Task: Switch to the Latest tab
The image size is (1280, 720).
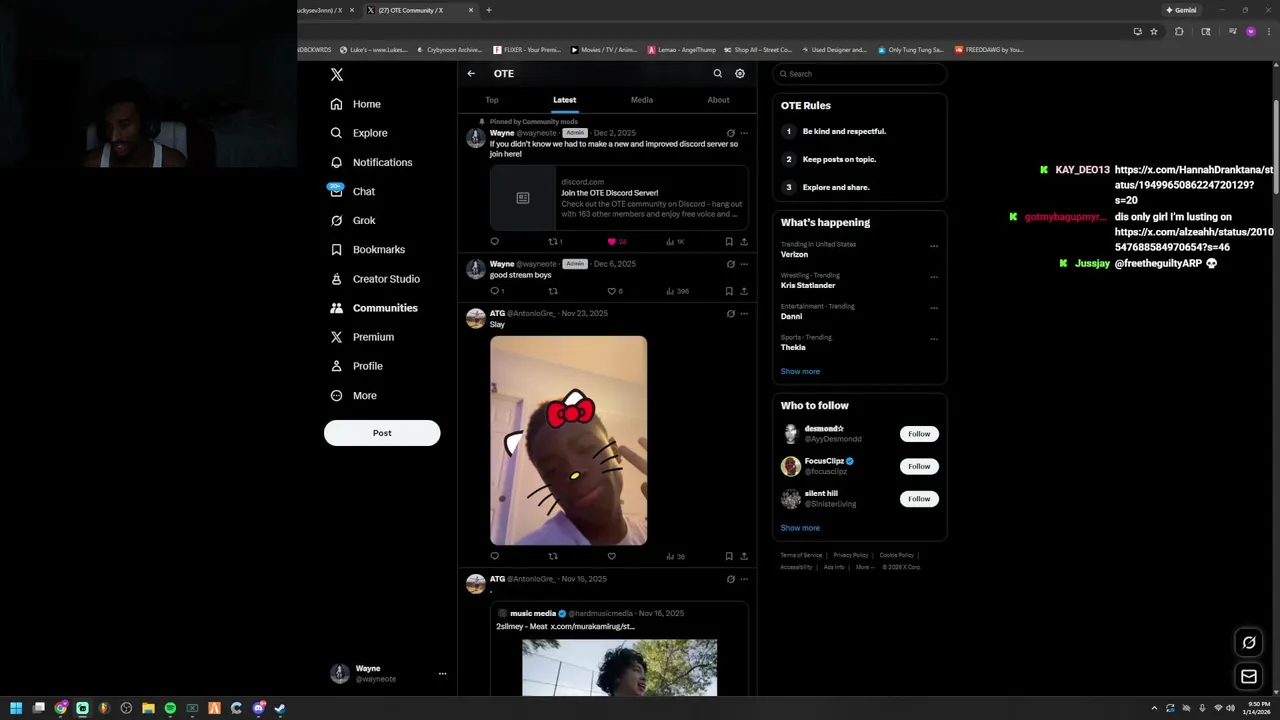Action: pyautogui.click(x=565, y=100)
